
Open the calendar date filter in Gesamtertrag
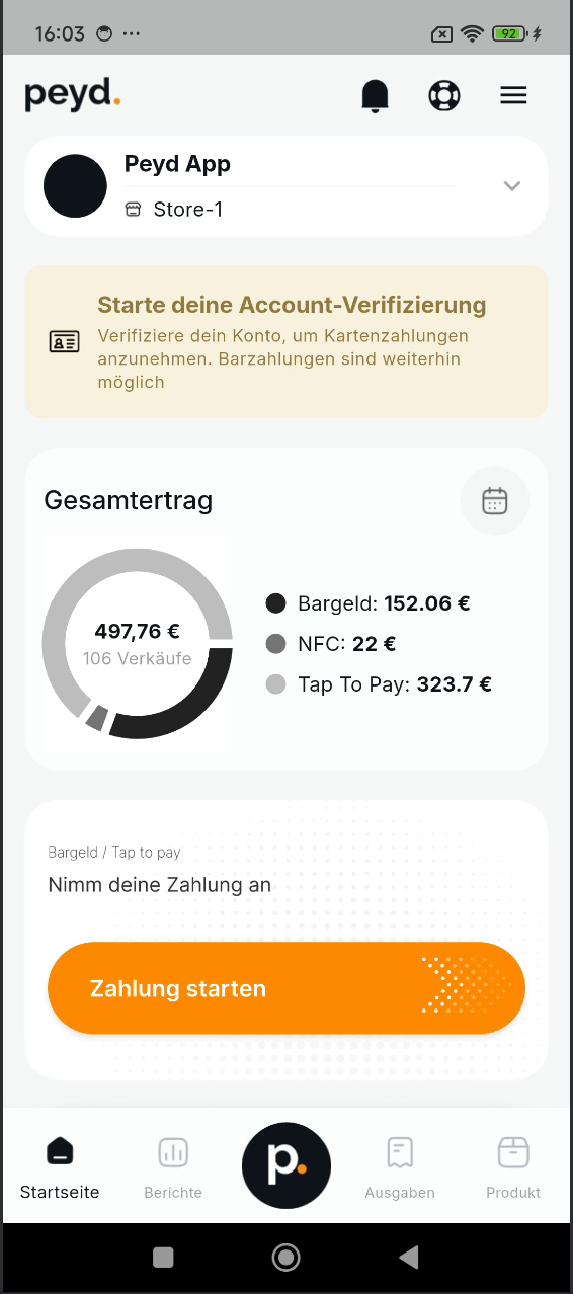[495, 500]
